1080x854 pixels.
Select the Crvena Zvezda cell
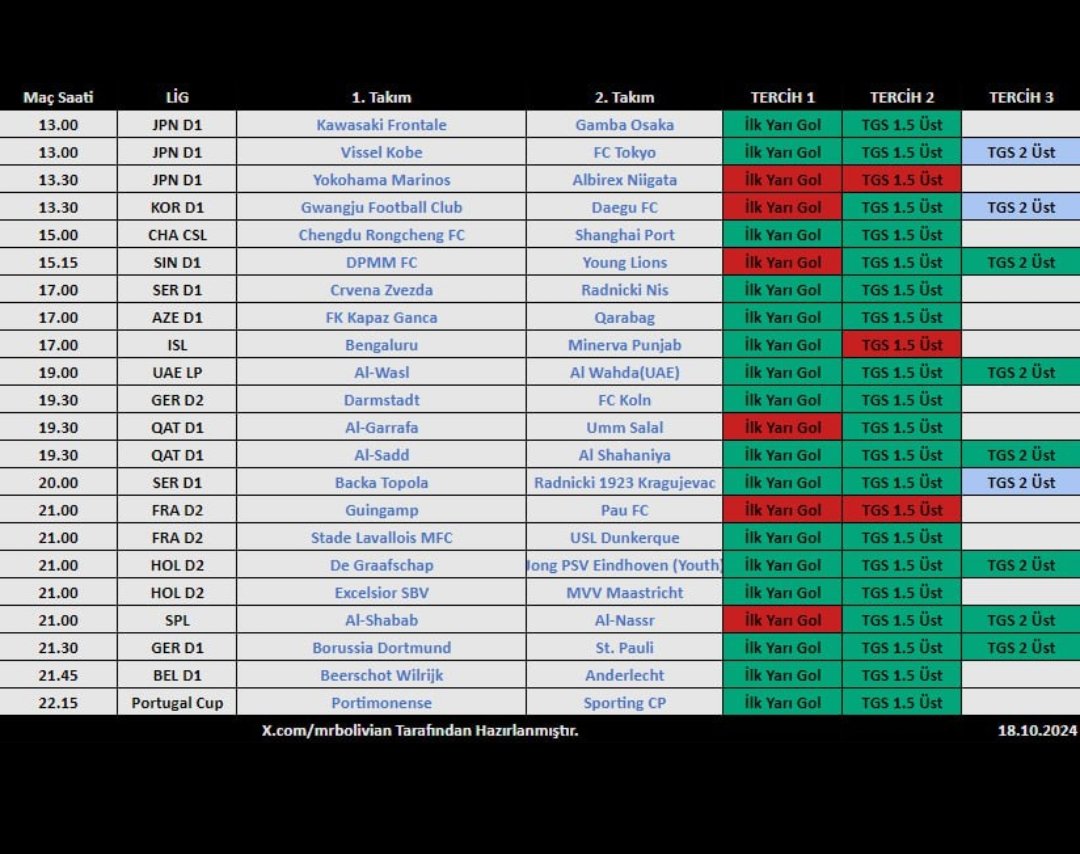pyautogui.click(x=381, y=290)
